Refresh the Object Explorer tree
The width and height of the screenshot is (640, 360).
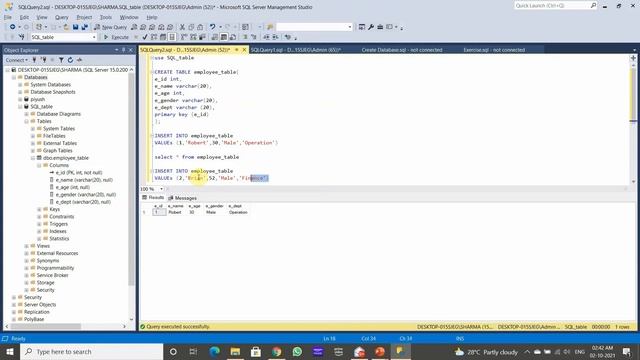[70, 60]
